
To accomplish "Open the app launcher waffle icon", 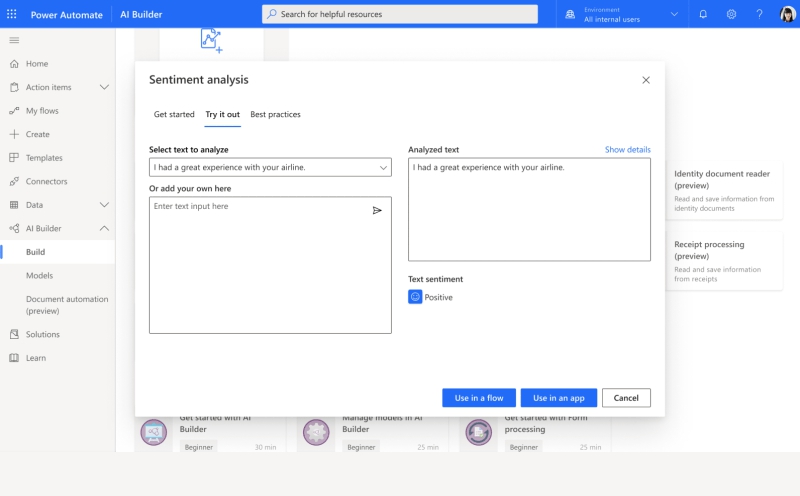I will [x=12, y=14].
